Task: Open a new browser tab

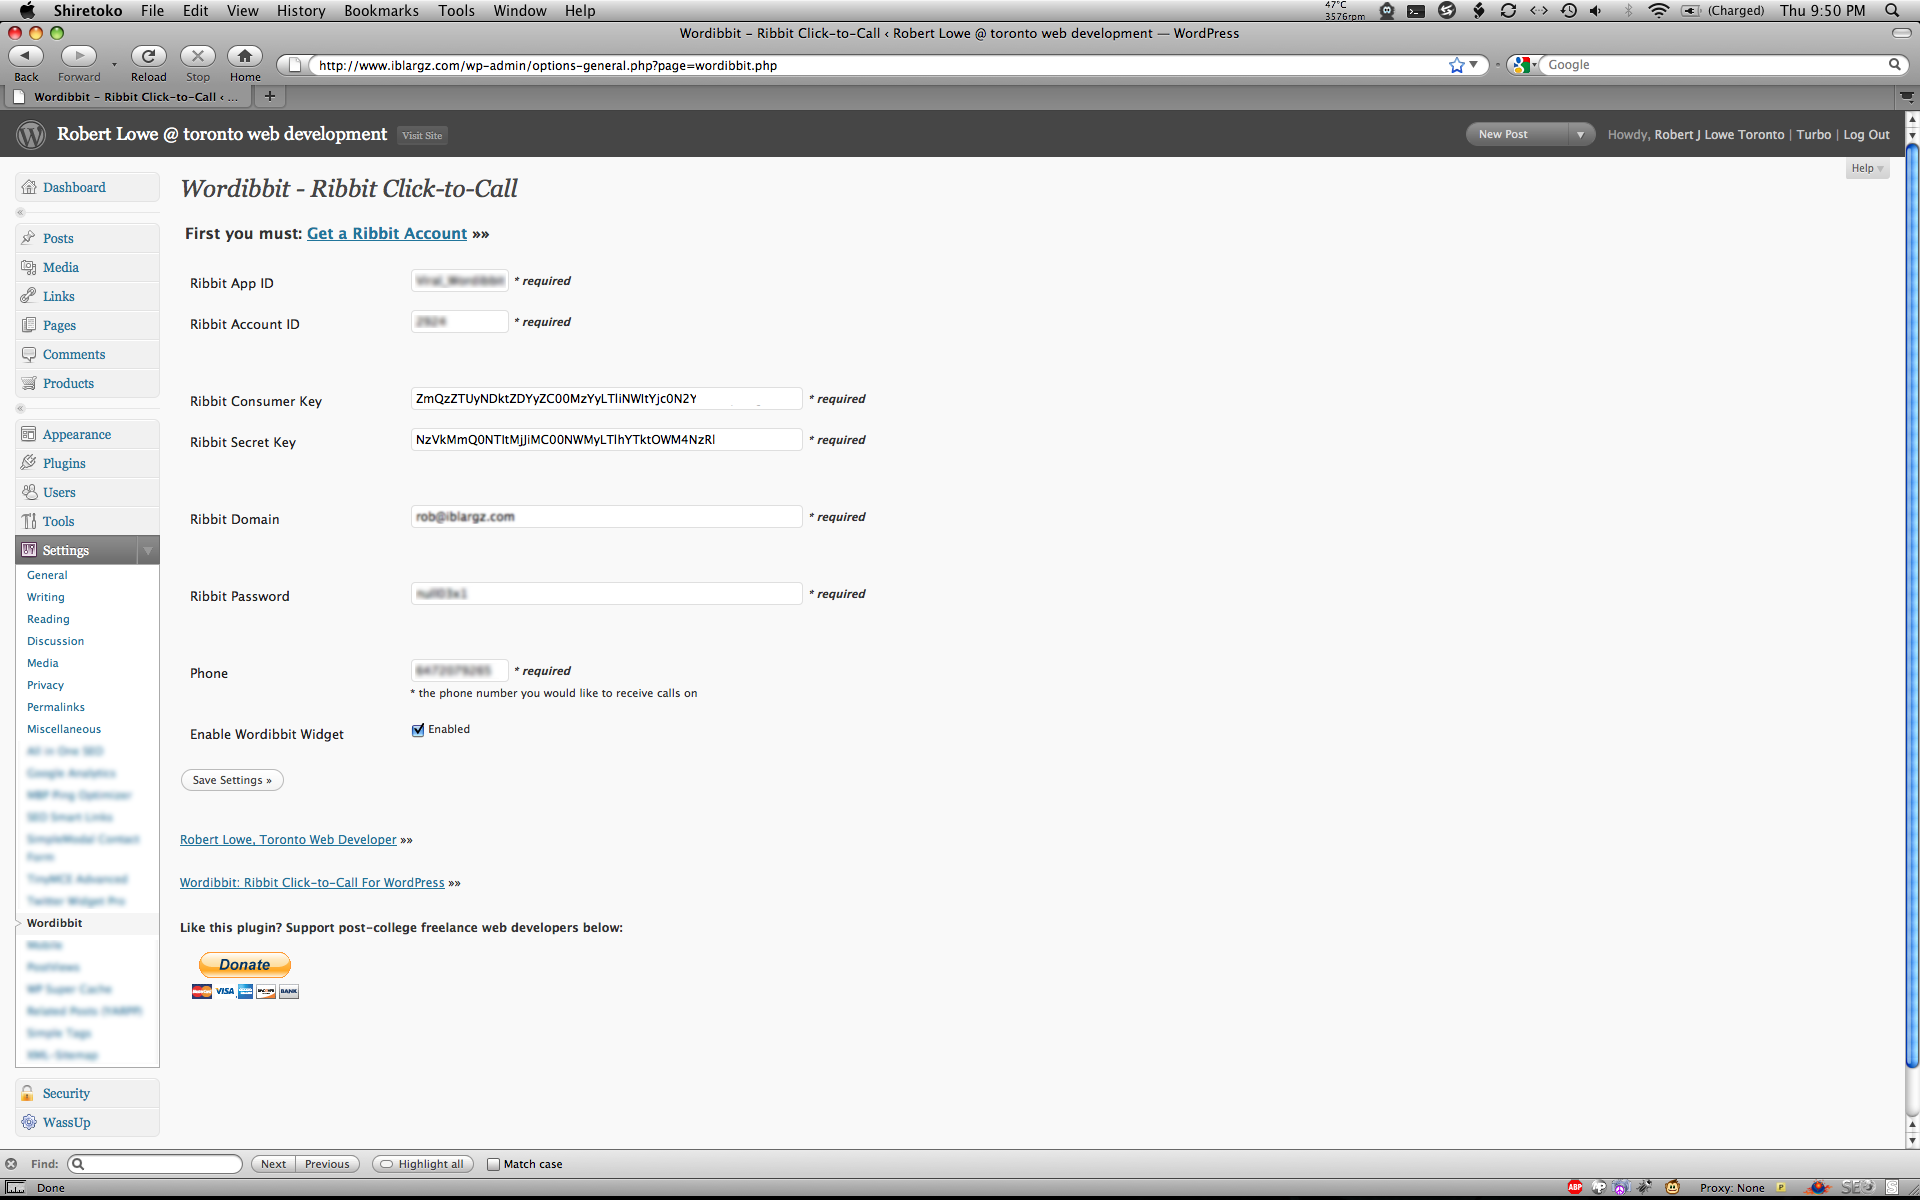Action: pos(269,96)
